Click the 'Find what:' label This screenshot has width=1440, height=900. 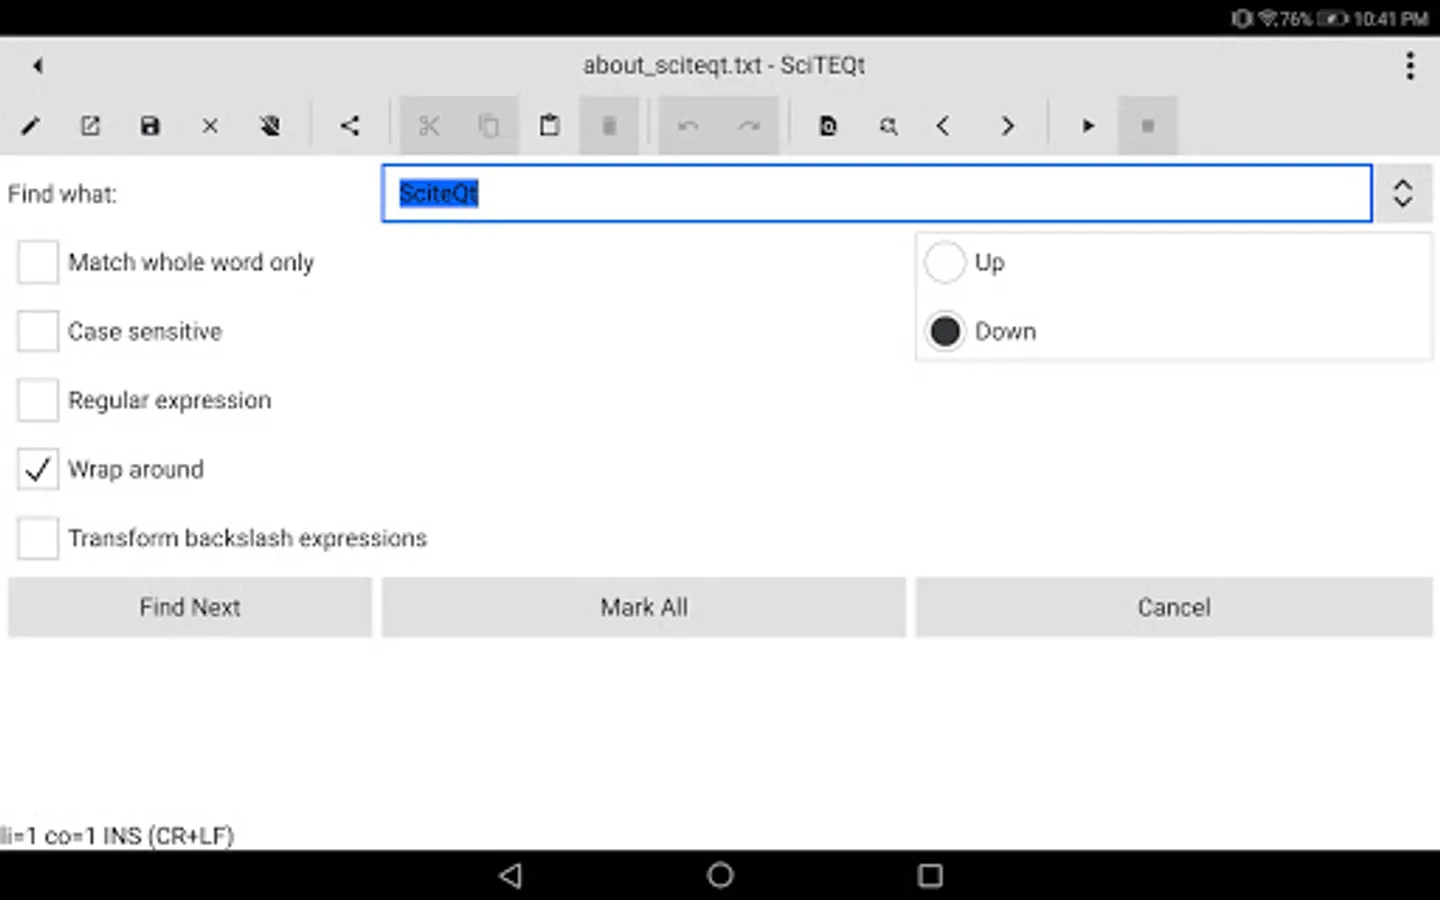(62, 194)
